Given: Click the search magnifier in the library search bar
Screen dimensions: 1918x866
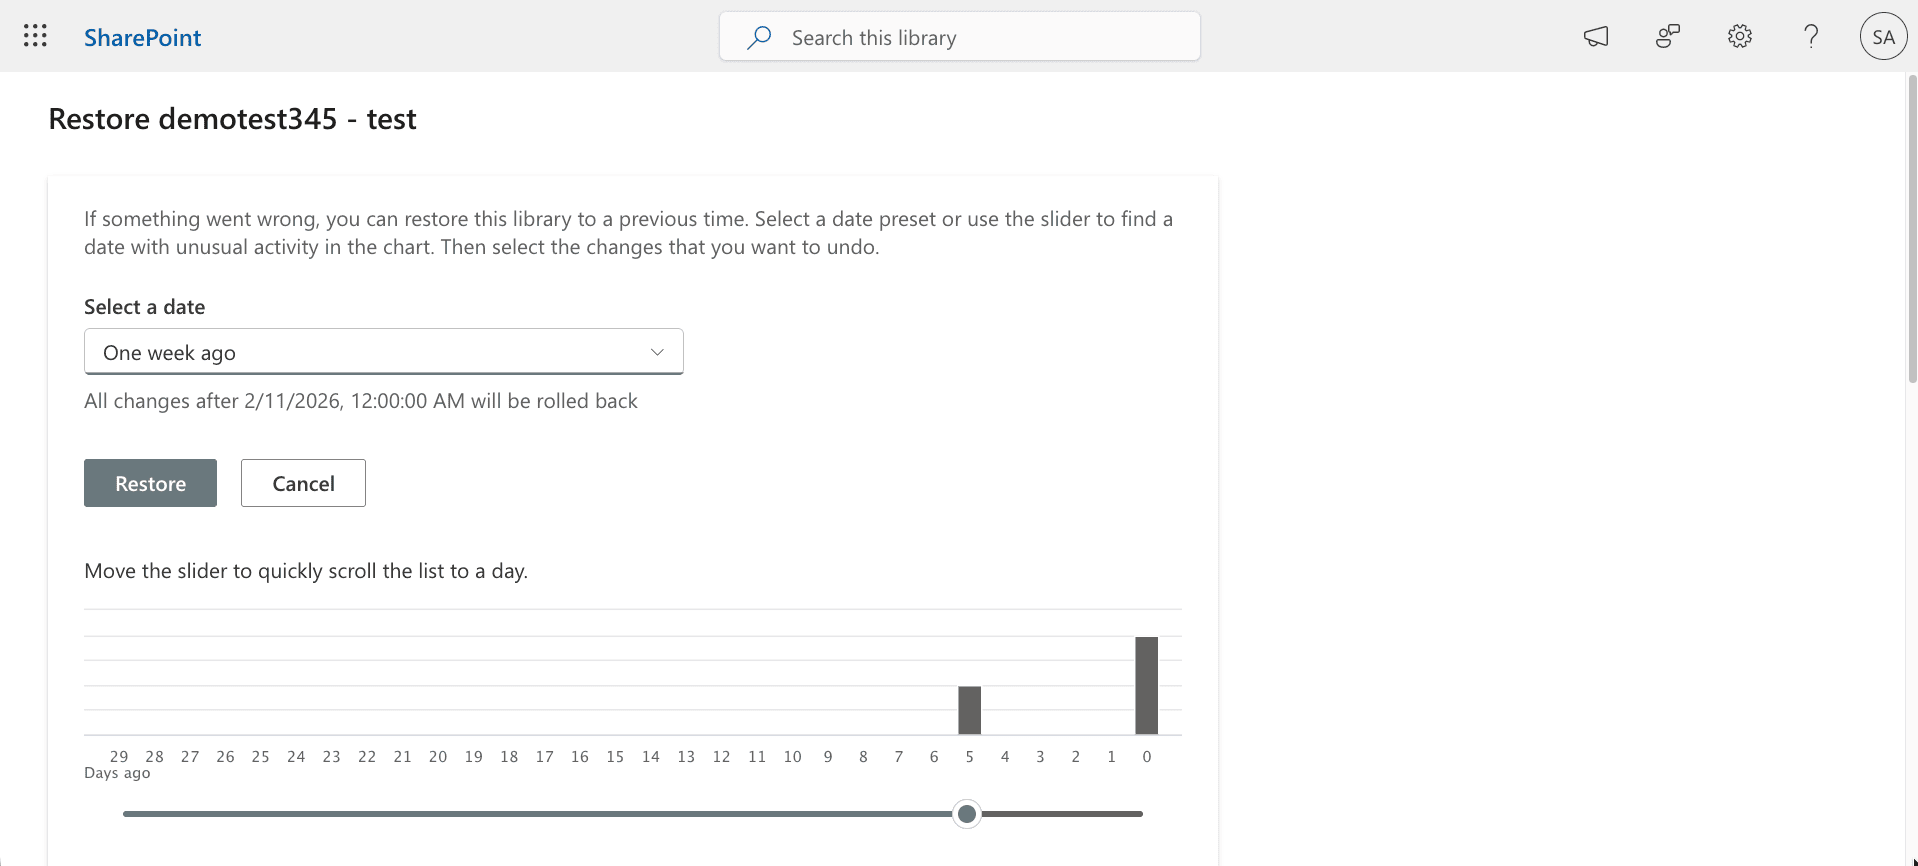Looking at the screenshot, I should click(x=758, y=36).
